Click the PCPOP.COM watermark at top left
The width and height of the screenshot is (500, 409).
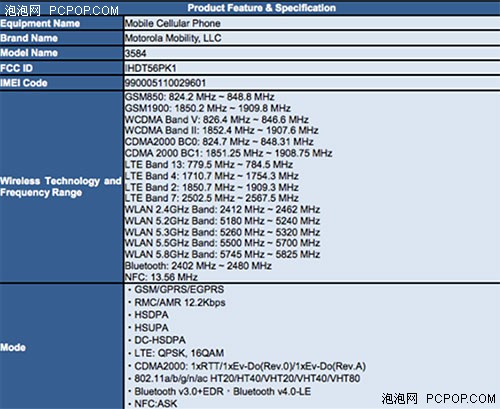coord(62,10)
